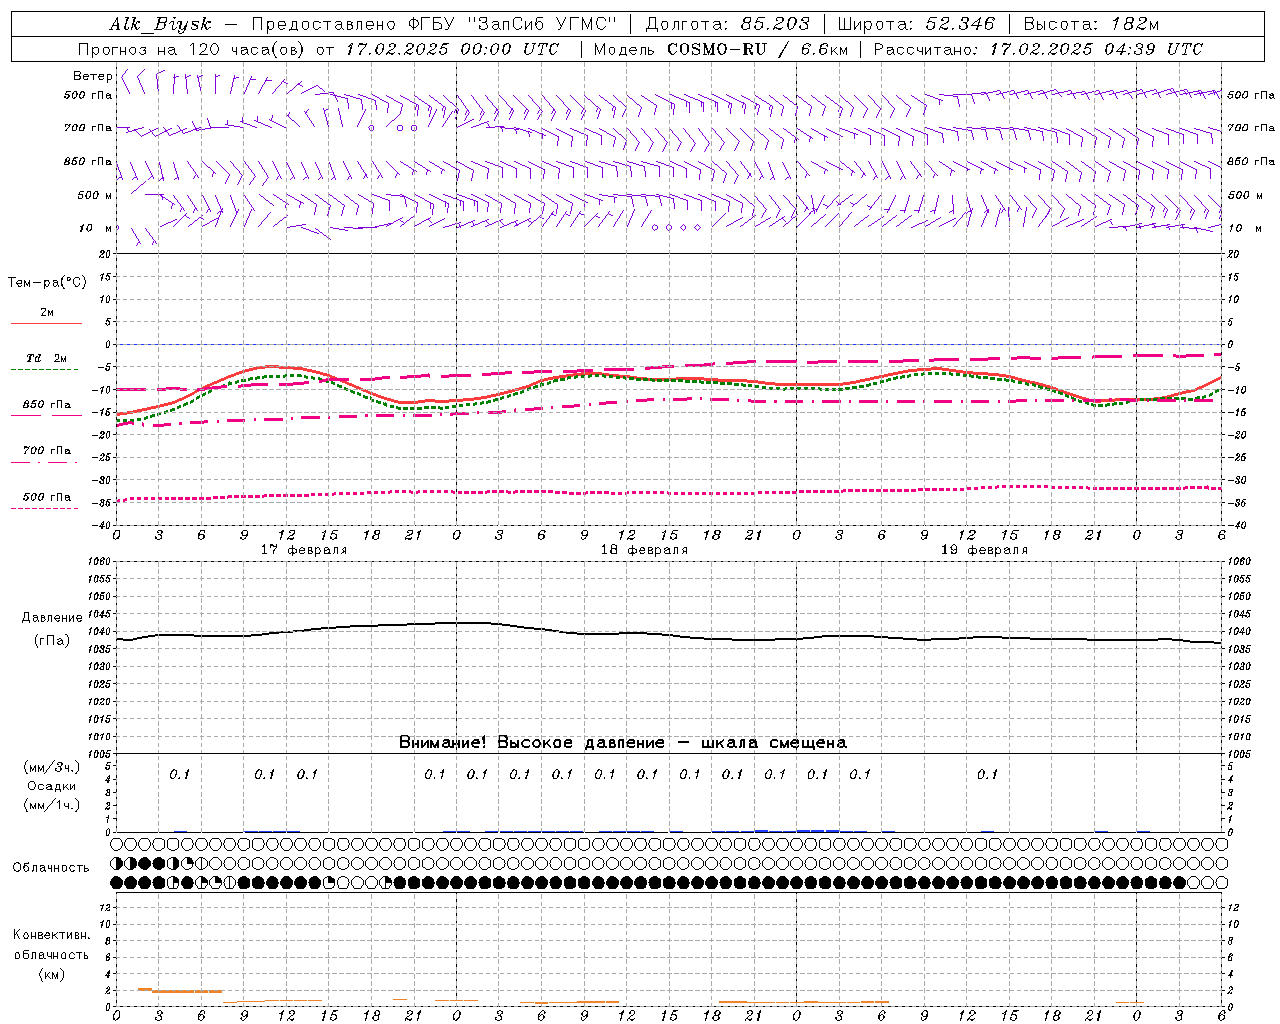The image size is (1280, 1024).
Task: Click the 17 февраля date label
Action: tap(304, 550)
